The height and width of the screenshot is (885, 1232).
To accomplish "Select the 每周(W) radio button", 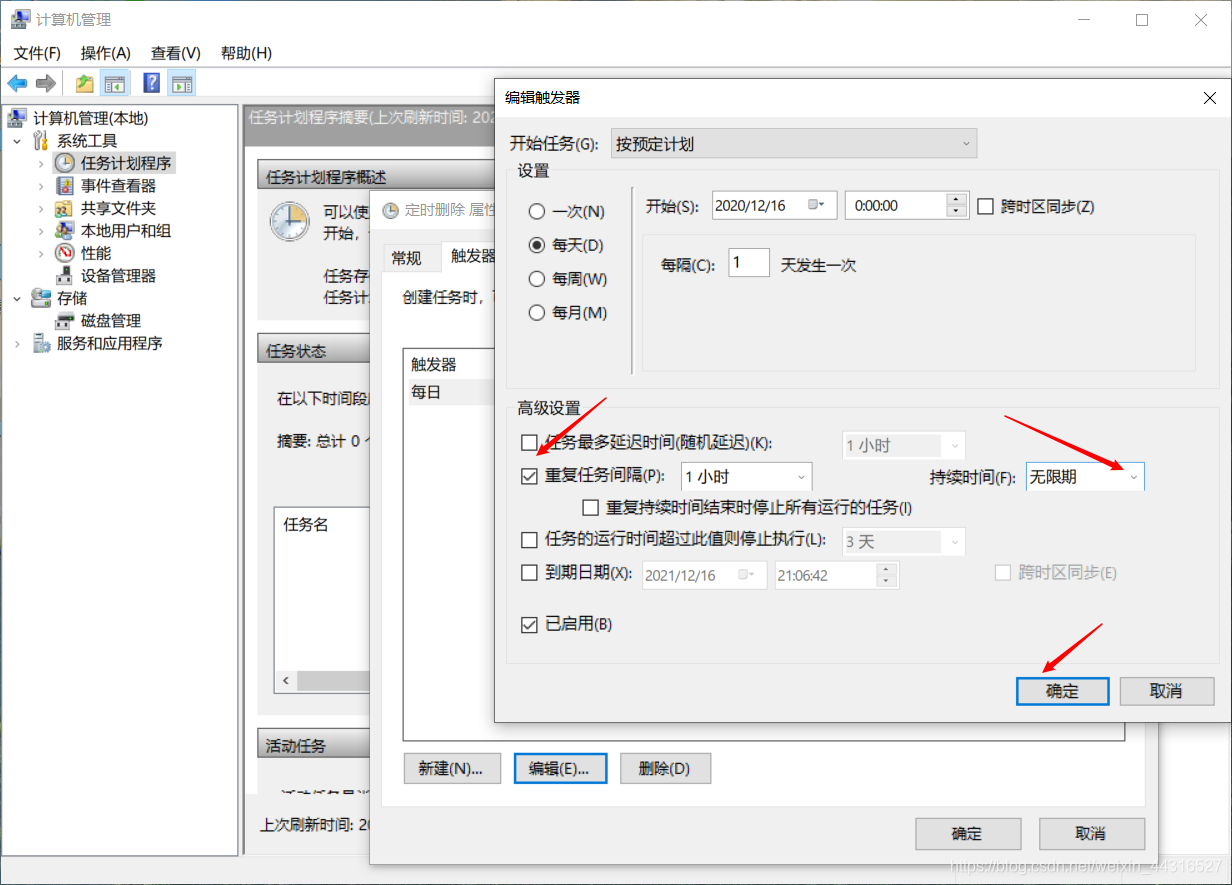I will point(537,279).
